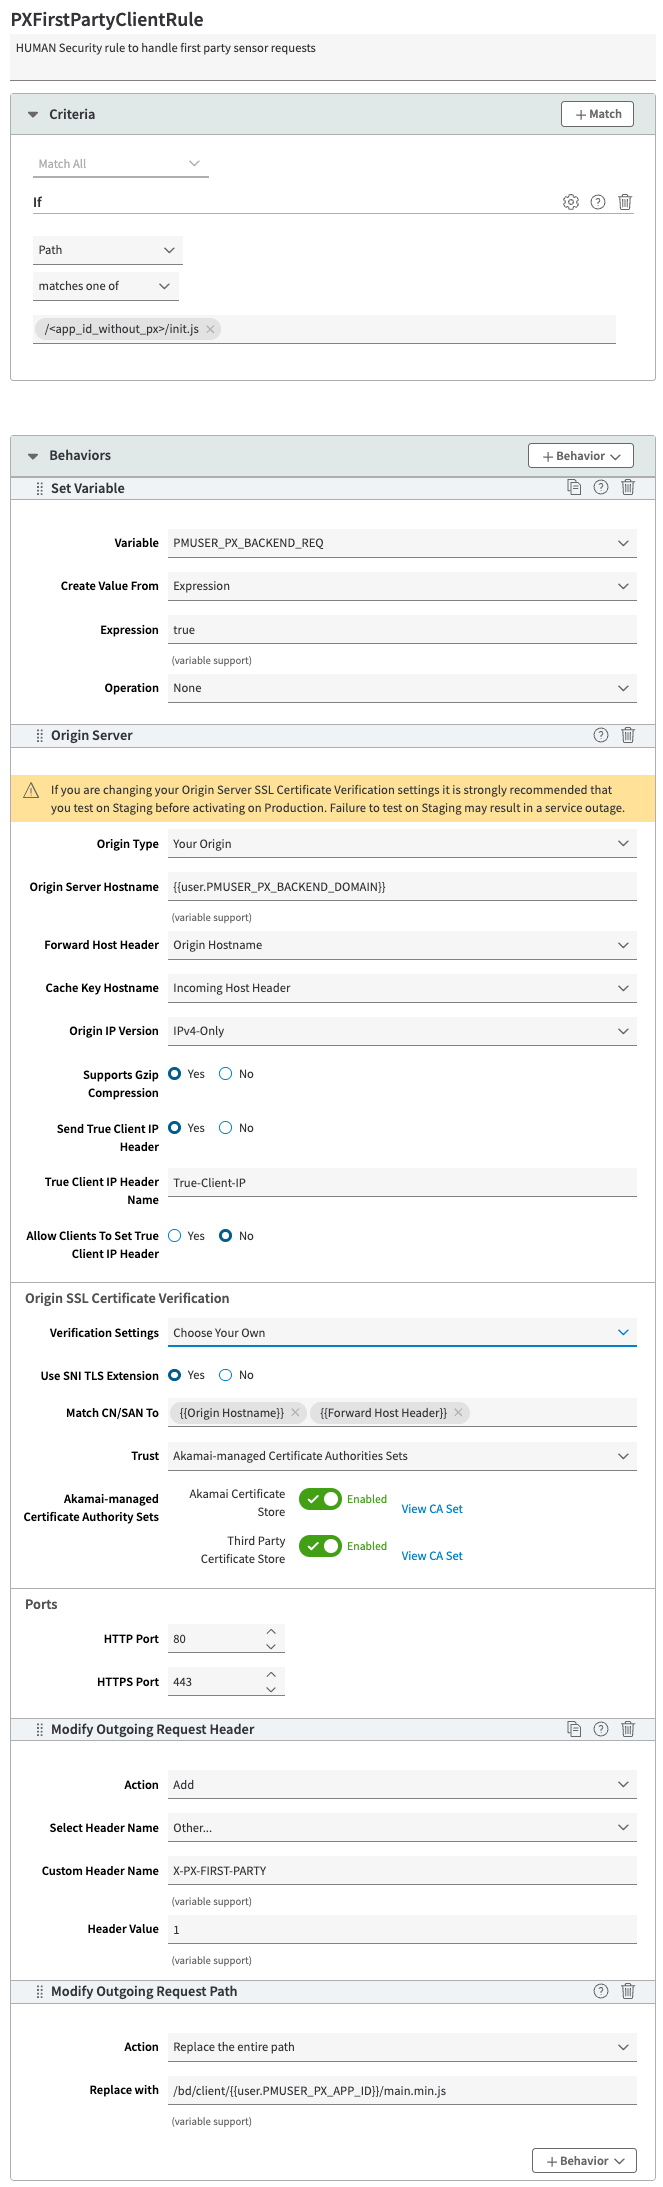The width and height of the screenshot is (663, 2187).
Task: Increase the HTTP Port value
Action: pos(271,1631)
